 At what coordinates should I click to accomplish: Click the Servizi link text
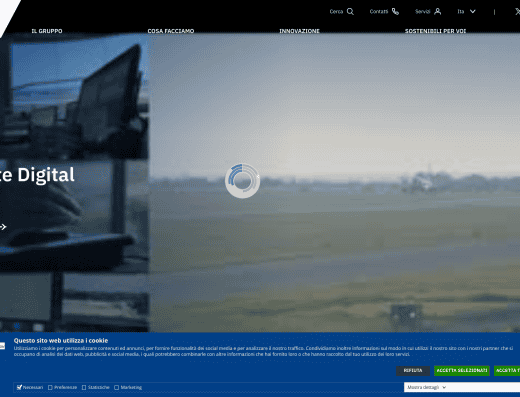click(422, 12)
